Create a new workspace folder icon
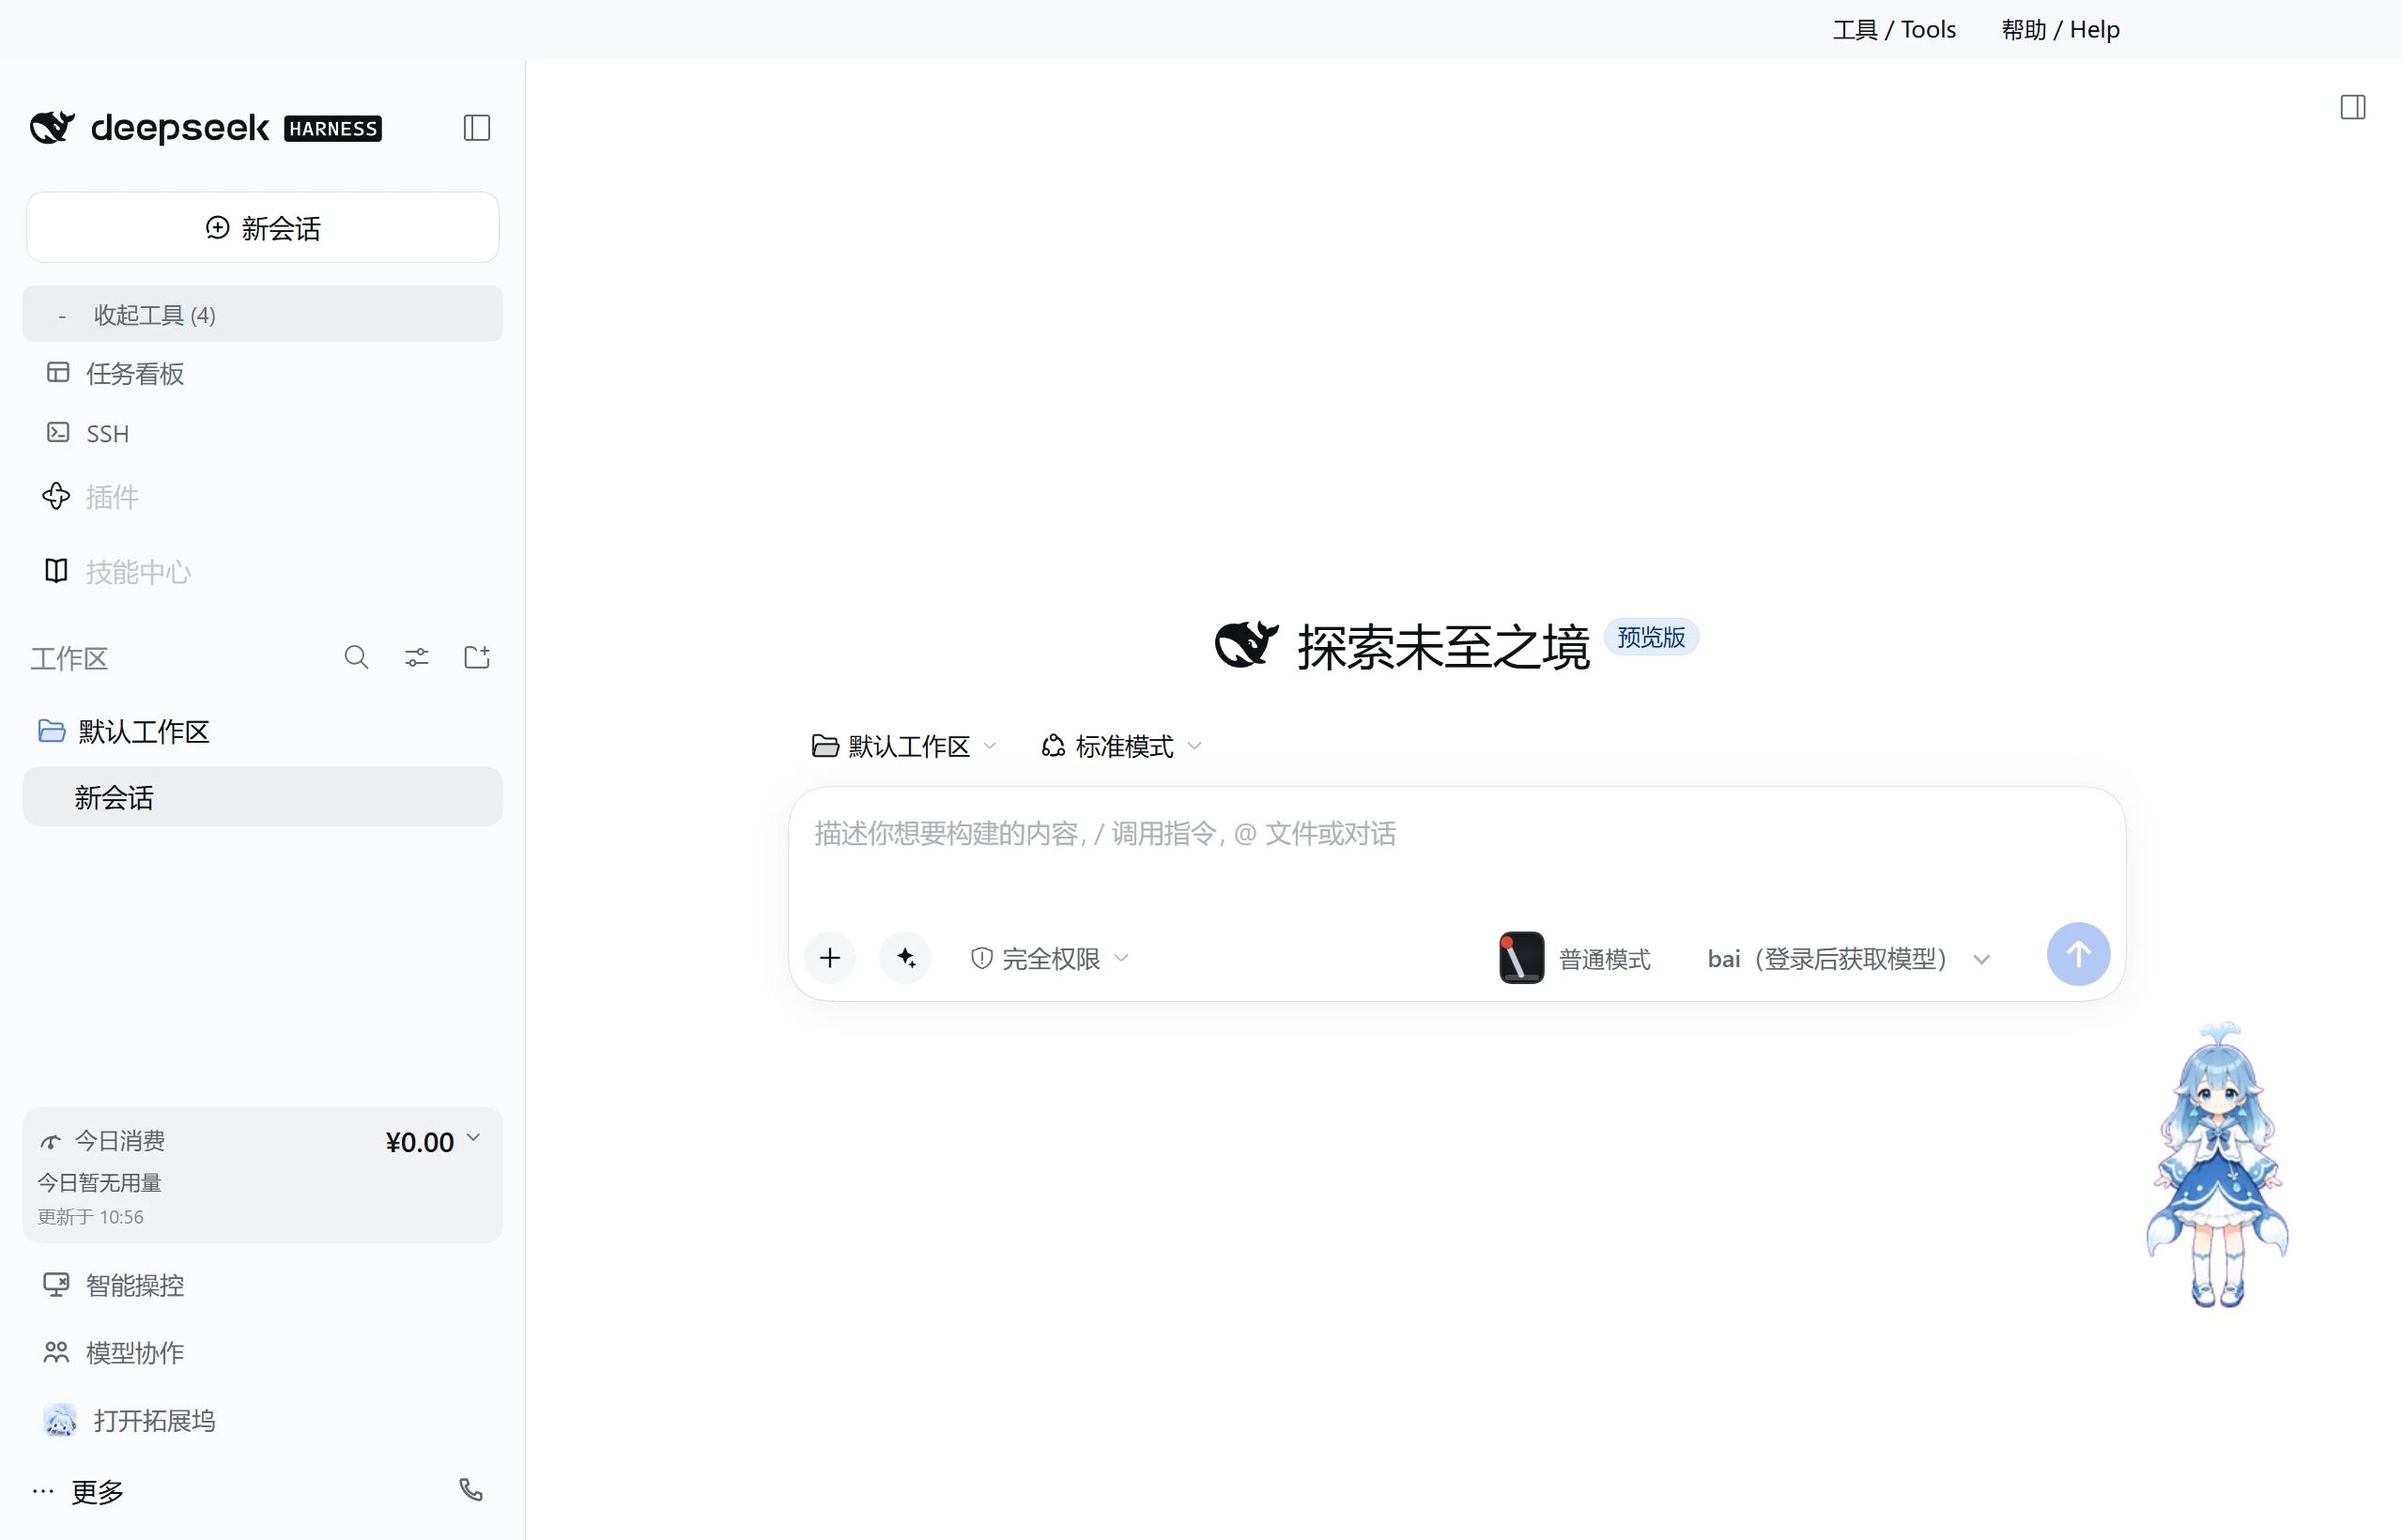 [x=477, y=657]
